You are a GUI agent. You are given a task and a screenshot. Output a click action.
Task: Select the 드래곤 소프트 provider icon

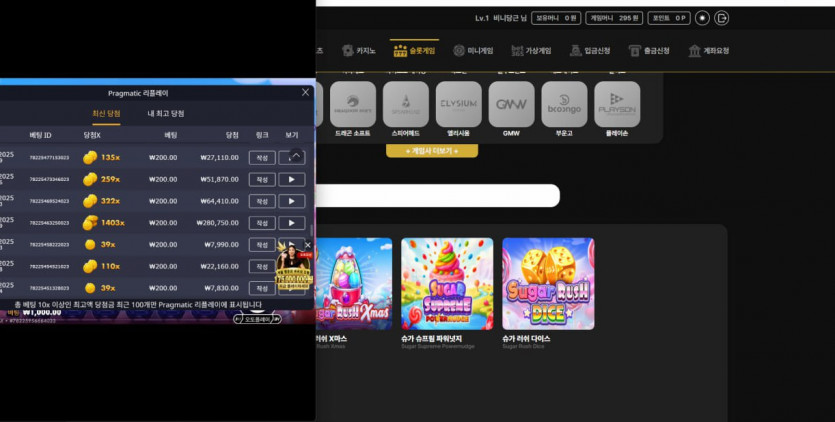[353, 104]
